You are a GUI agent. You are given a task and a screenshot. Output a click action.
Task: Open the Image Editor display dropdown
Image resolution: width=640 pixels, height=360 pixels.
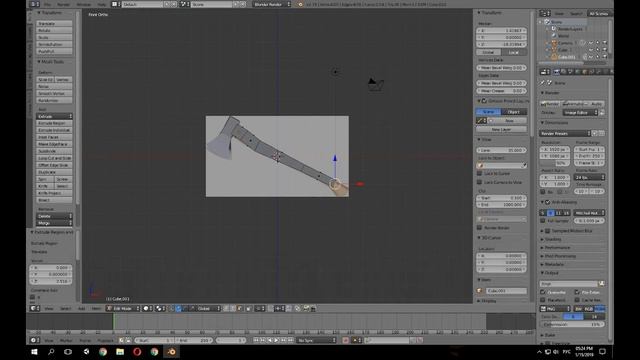(x=580, y=112)
